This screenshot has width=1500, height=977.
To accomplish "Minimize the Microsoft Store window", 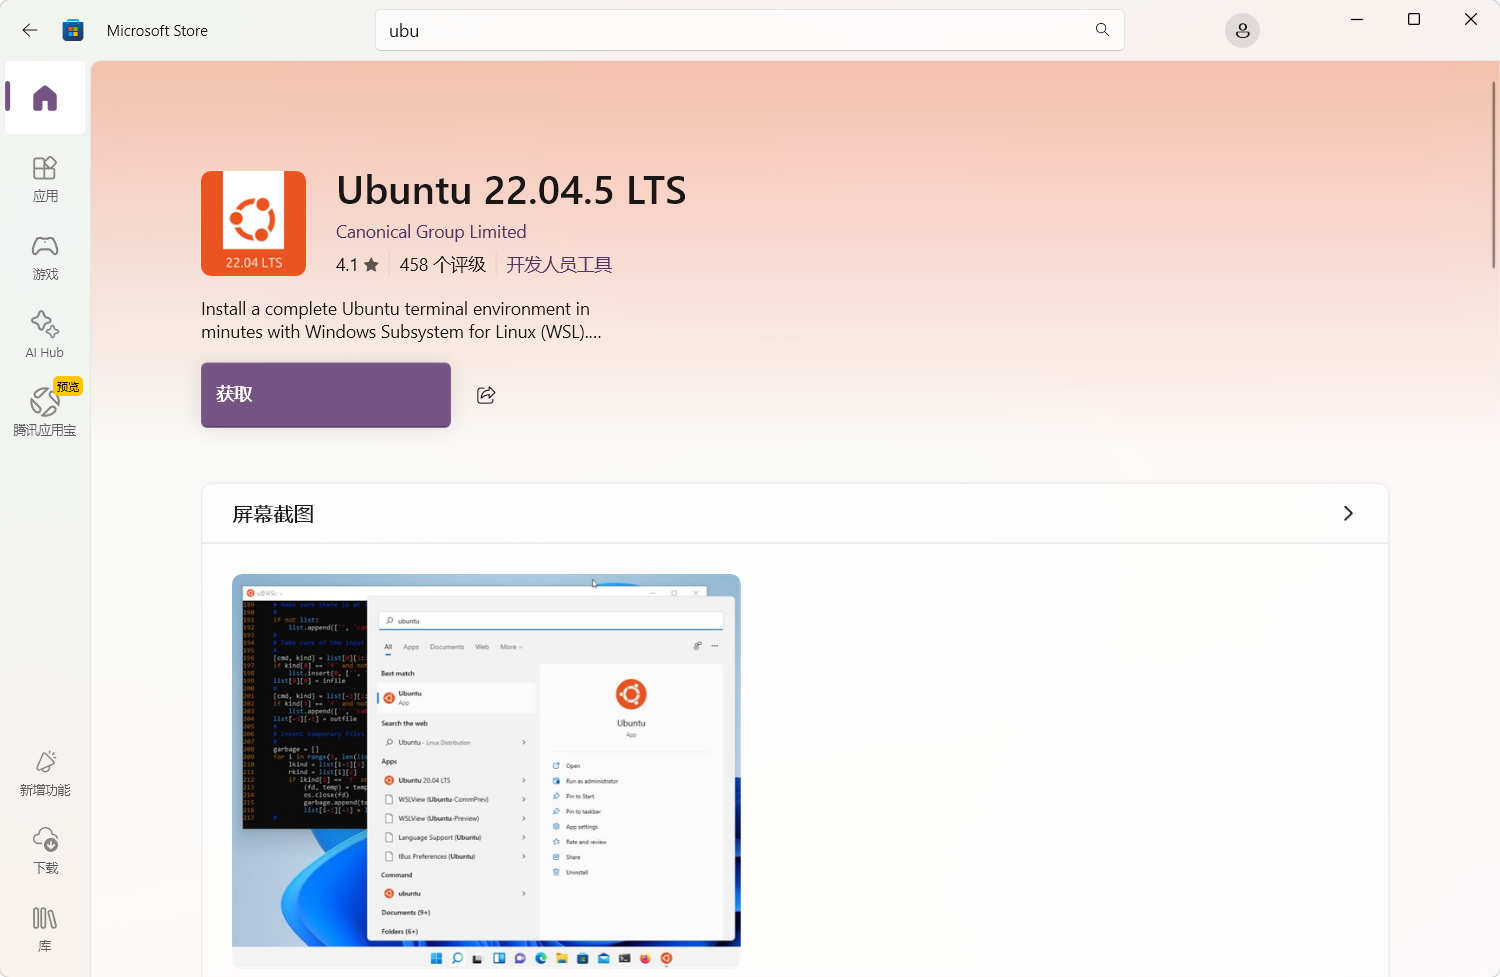I will pos(1357,19).
